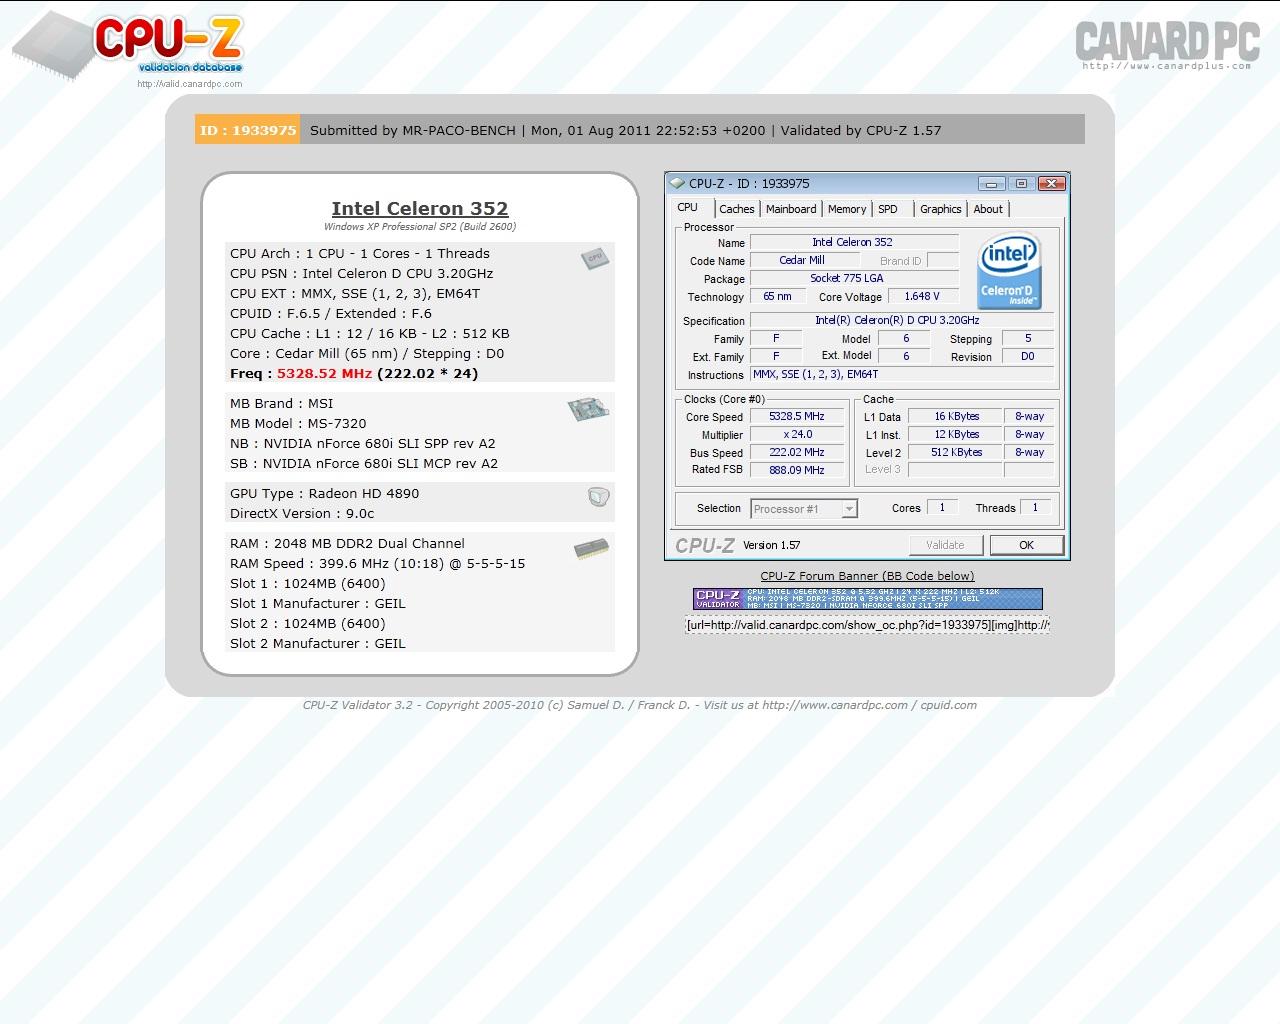Click the valid.canardpc.com URL under logo
1280x1024 pixels.
point(190,84)
